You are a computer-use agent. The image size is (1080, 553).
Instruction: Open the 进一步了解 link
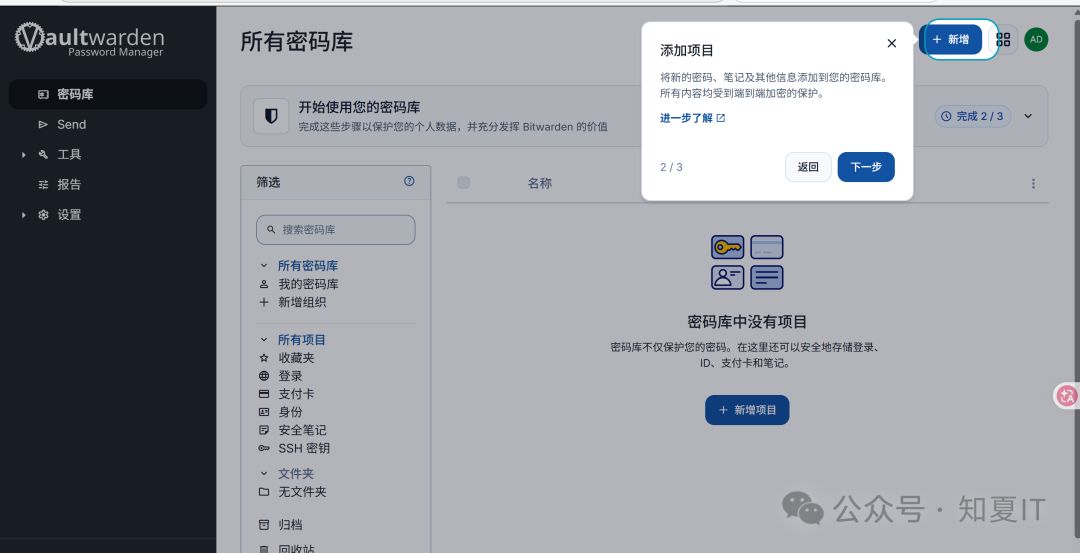point(692,118)
